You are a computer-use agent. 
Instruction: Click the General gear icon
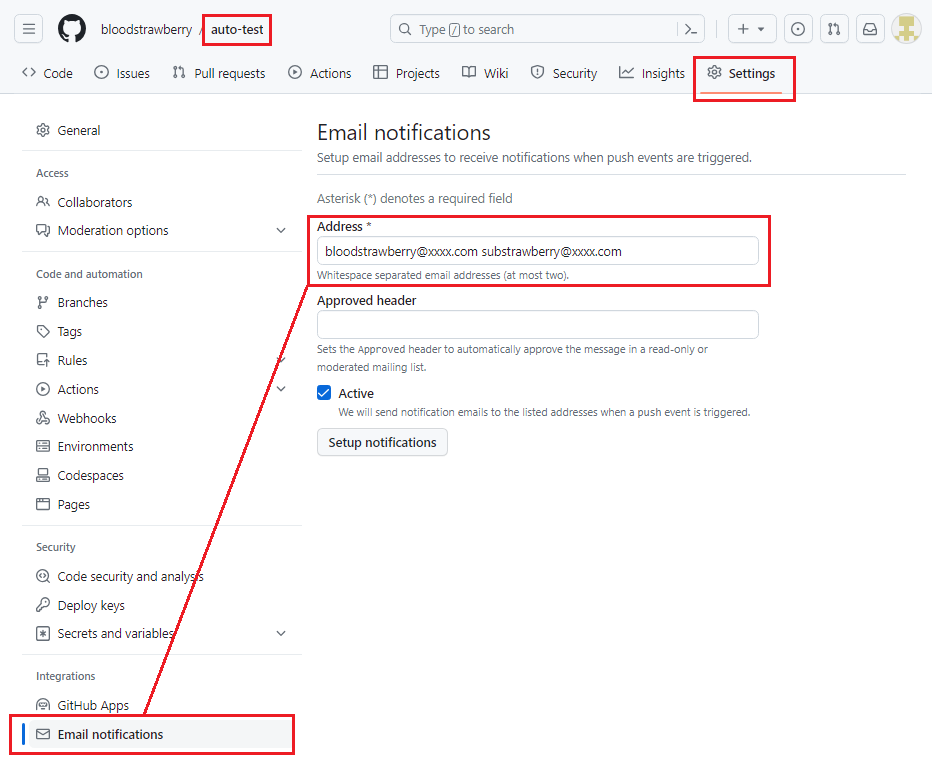(x=43, y=130)
